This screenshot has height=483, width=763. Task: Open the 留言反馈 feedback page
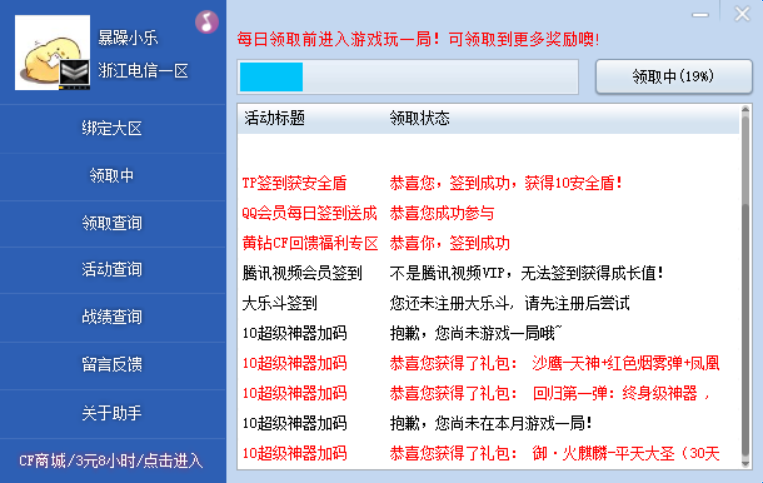tap(112, 364)
